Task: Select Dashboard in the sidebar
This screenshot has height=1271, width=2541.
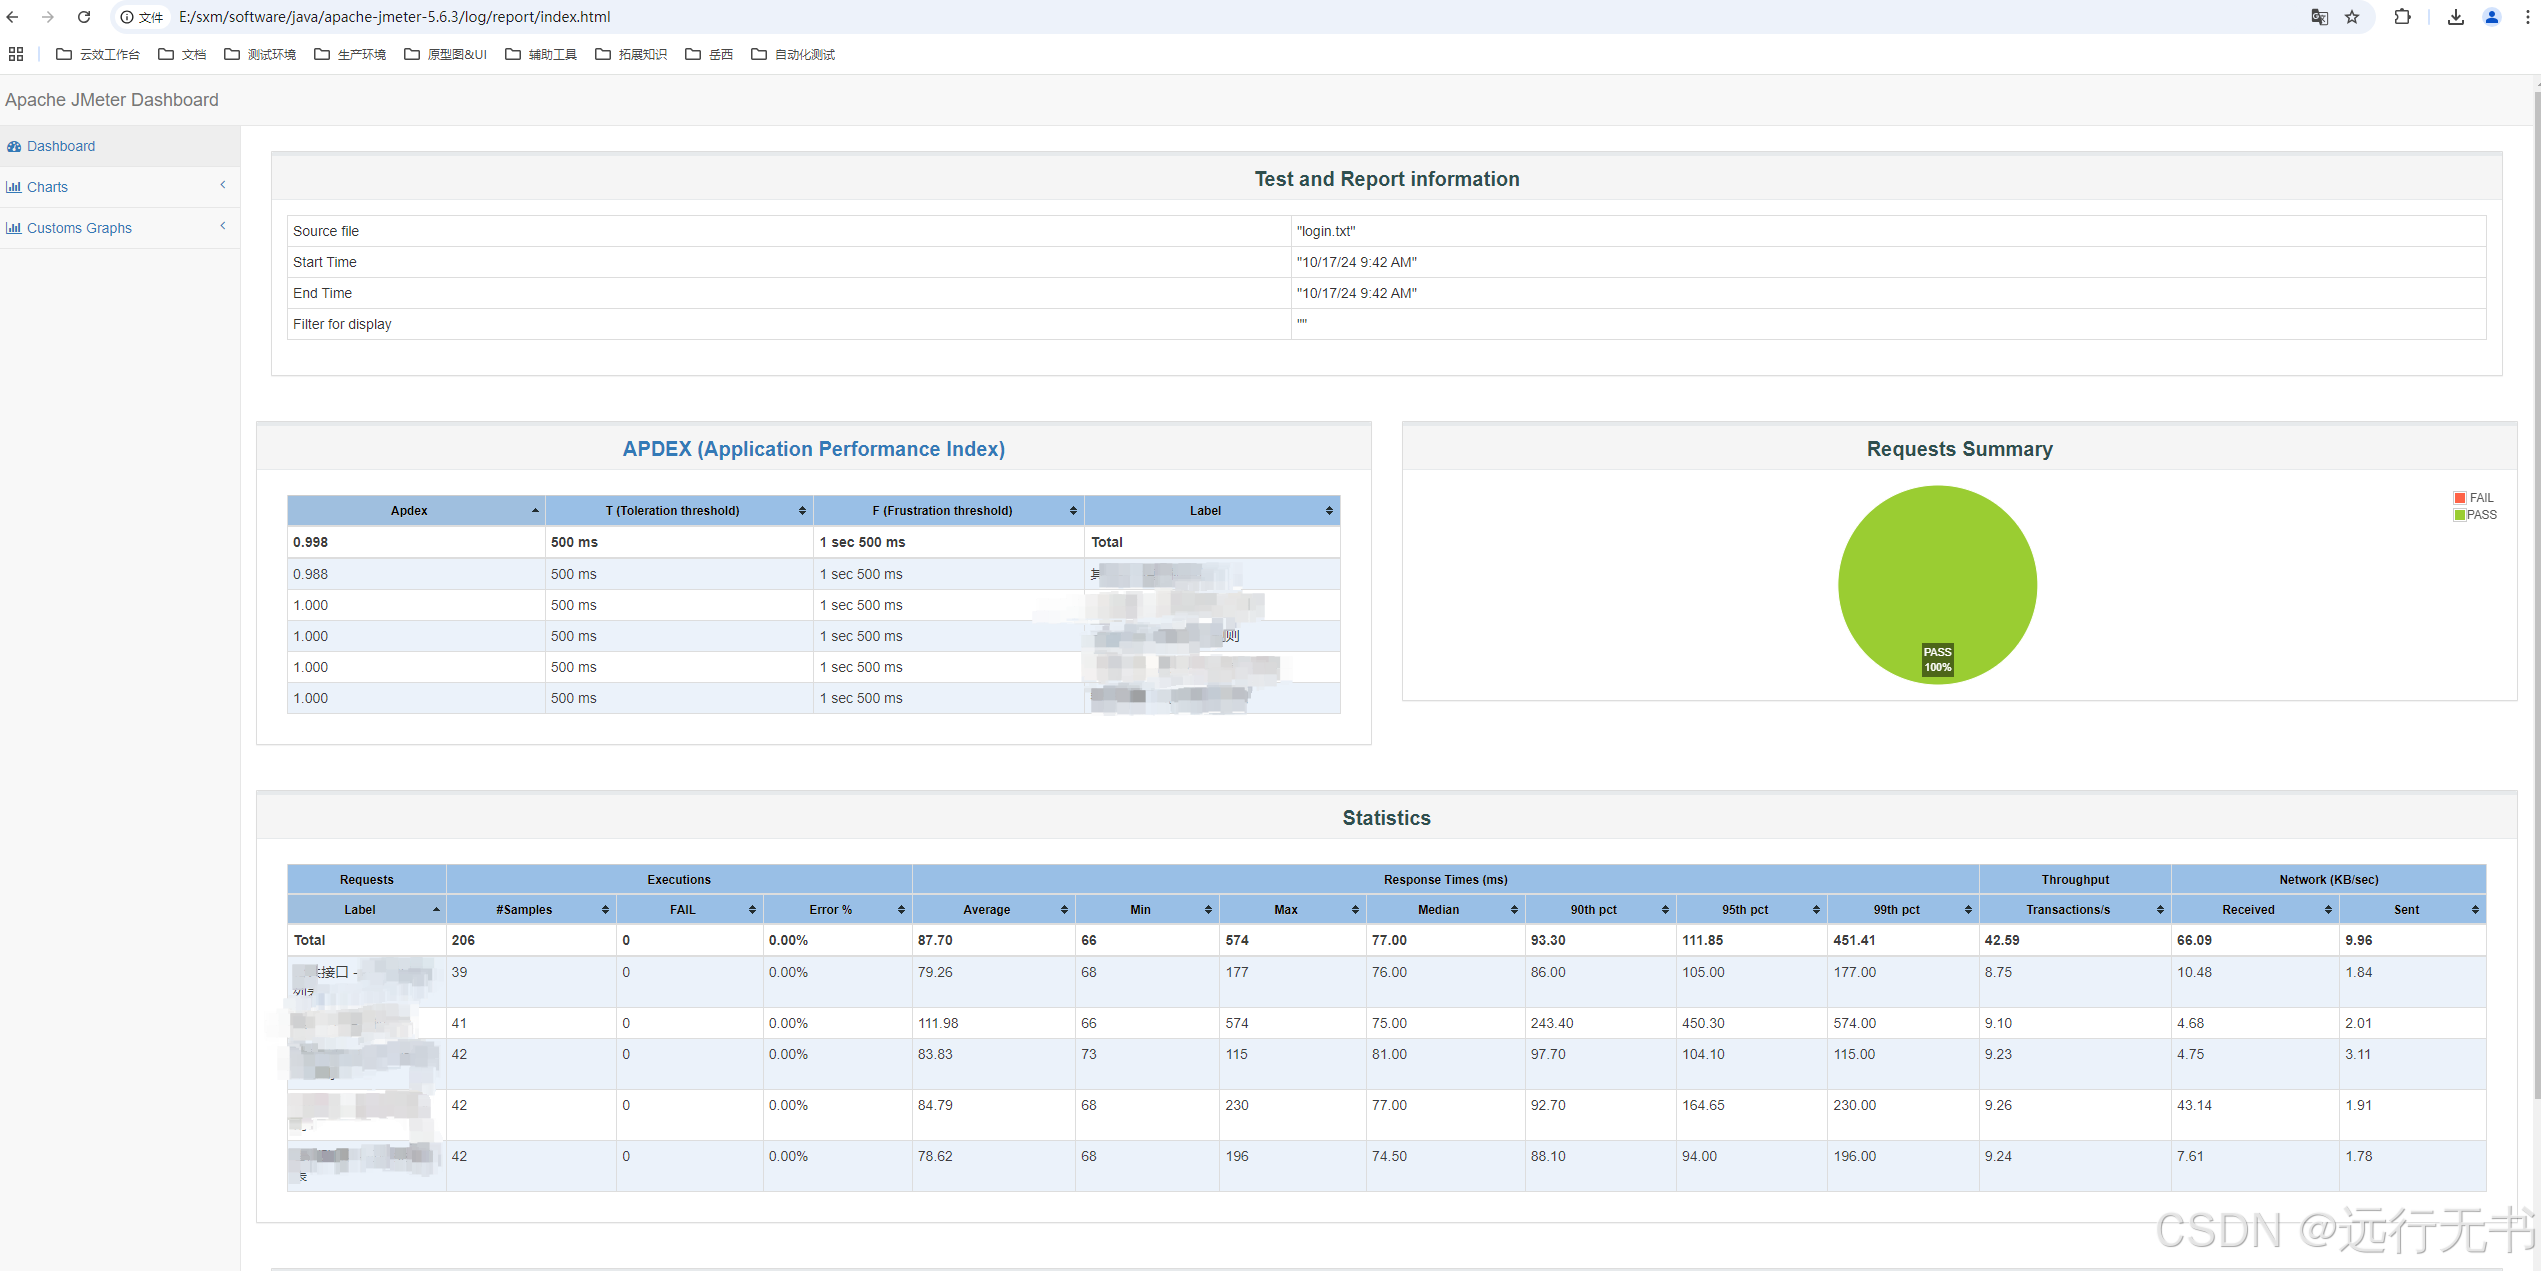Action: click(x=61, y=146)
